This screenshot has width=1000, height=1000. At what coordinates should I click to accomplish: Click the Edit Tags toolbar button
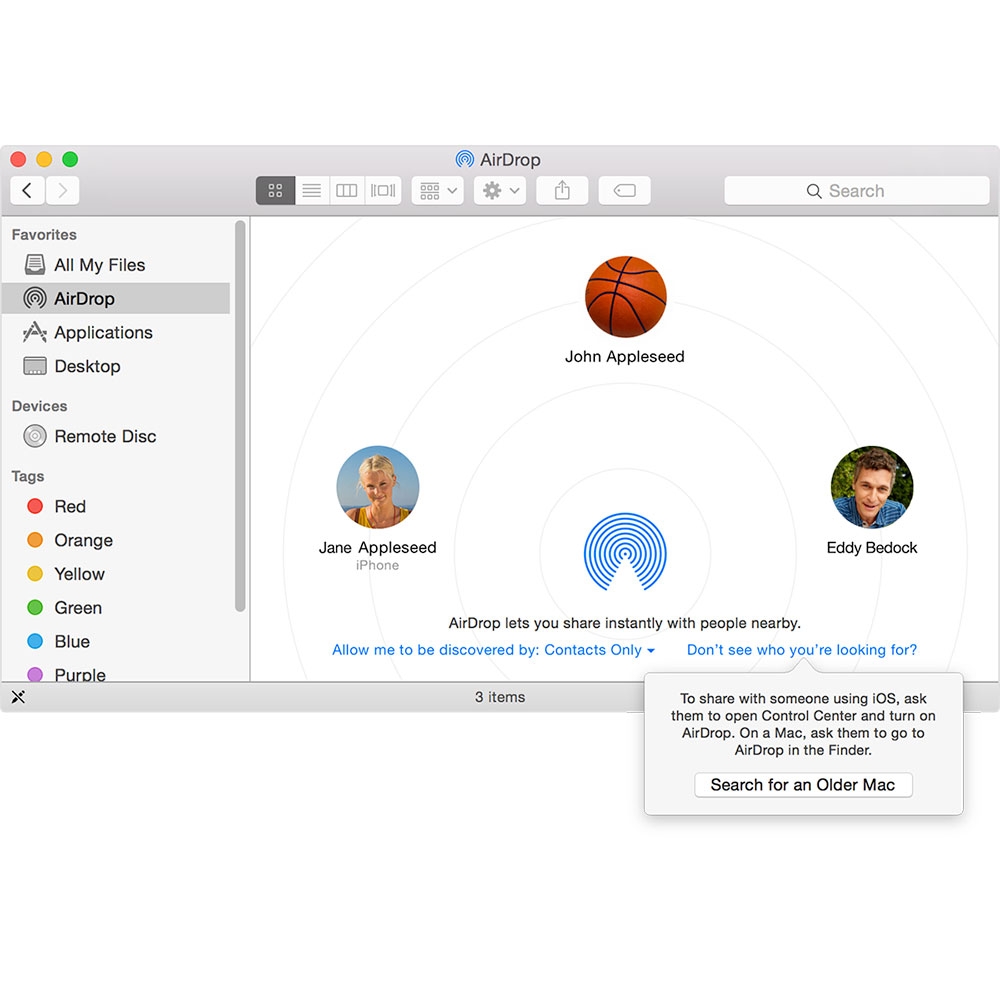click(624, 191)
